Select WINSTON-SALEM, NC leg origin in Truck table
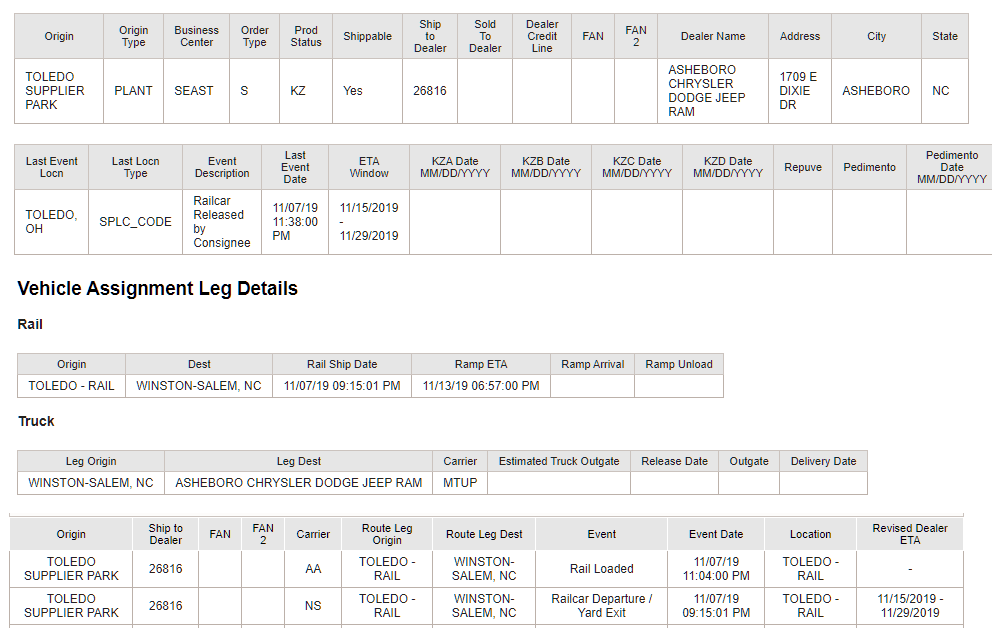 [91, 483]
